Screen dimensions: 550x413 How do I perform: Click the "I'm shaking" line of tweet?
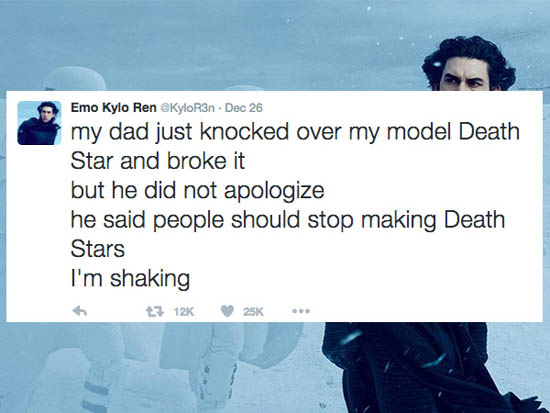(130, 279)
